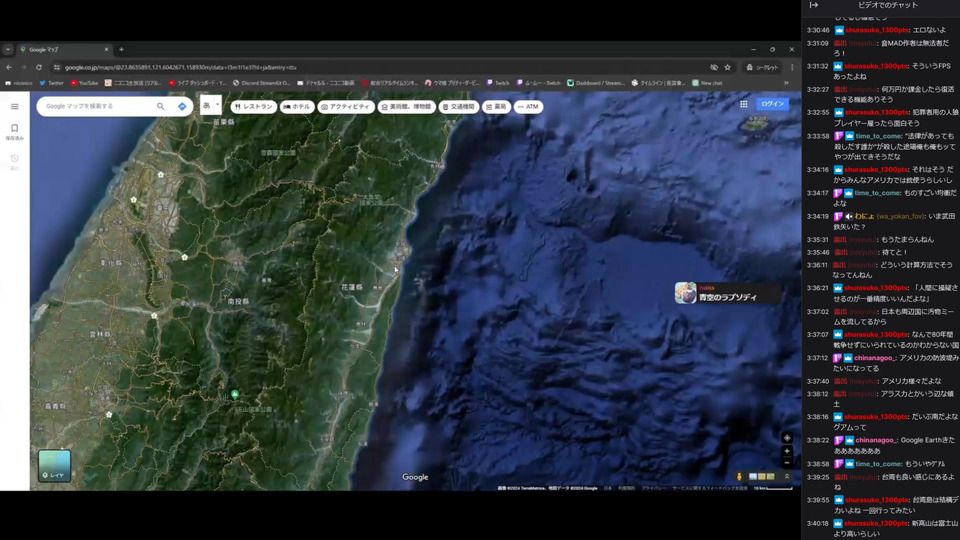
Task: Open the niconico bookmark
Action: (18, 83)
